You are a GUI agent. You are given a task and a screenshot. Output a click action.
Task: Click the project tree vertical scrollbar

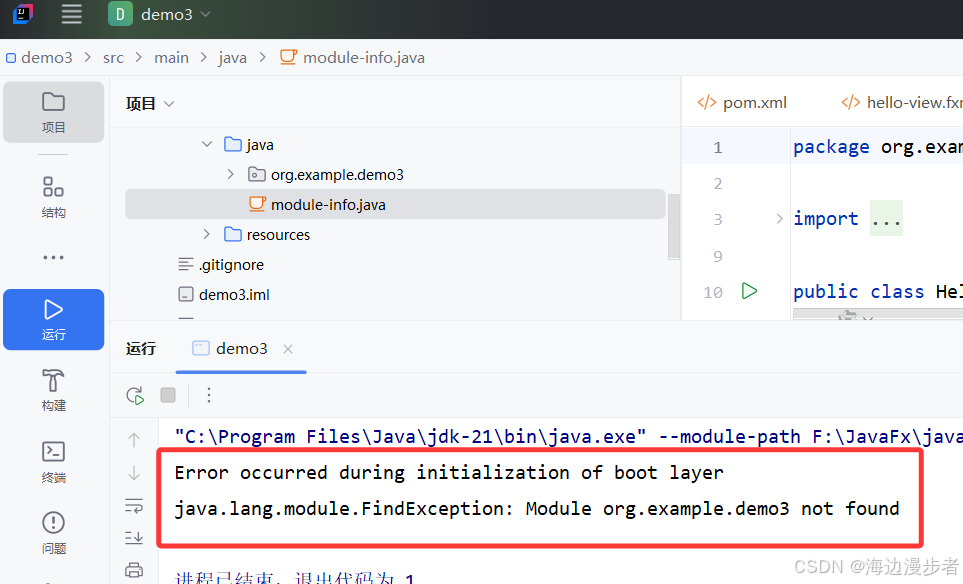pyautogui.click(x=674, y=226)
